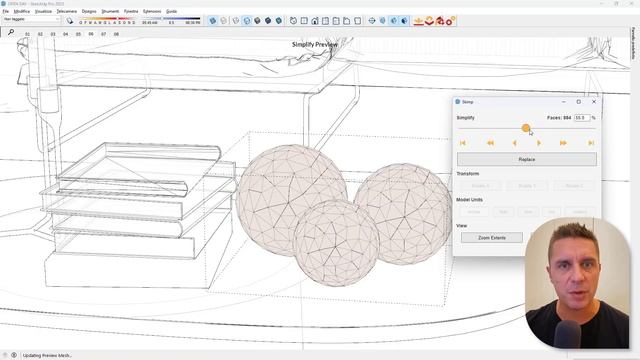Click the red Skimp reload icon
Viewport: 640px width, 360px height.
point(440,21)
